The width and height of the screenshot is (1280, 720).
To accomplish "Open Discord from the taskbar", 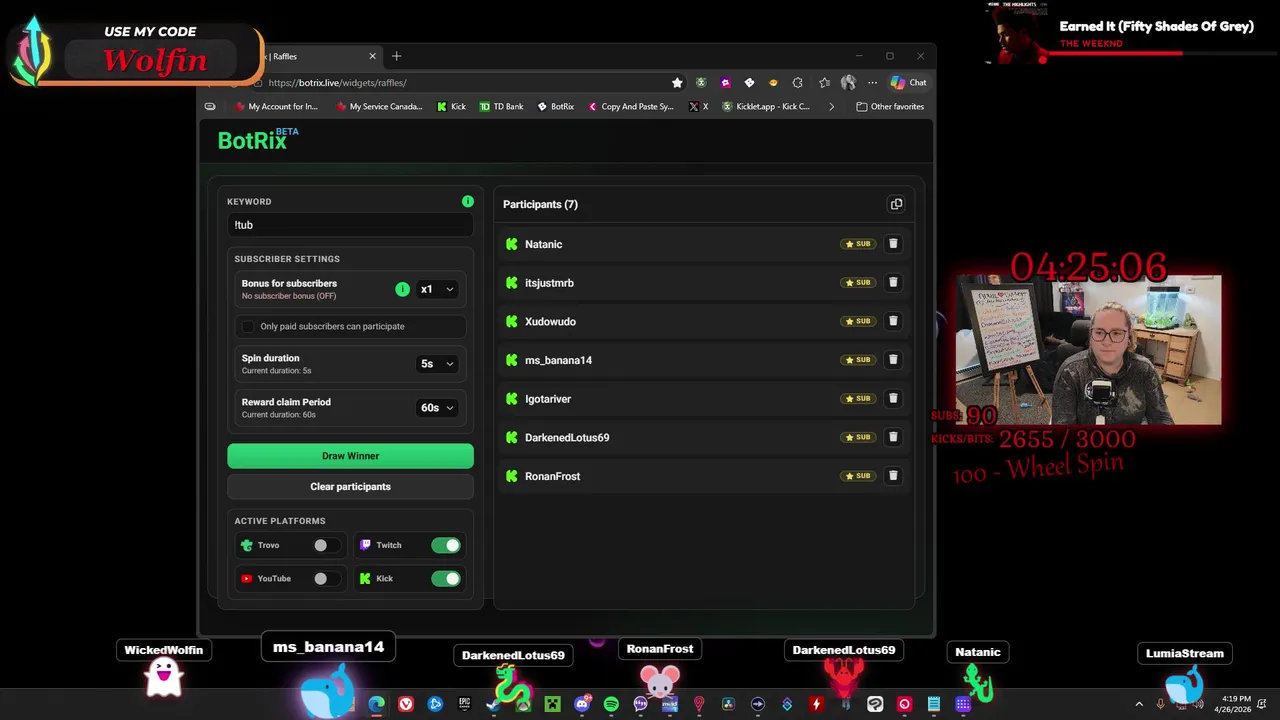I will click(582, 704).
